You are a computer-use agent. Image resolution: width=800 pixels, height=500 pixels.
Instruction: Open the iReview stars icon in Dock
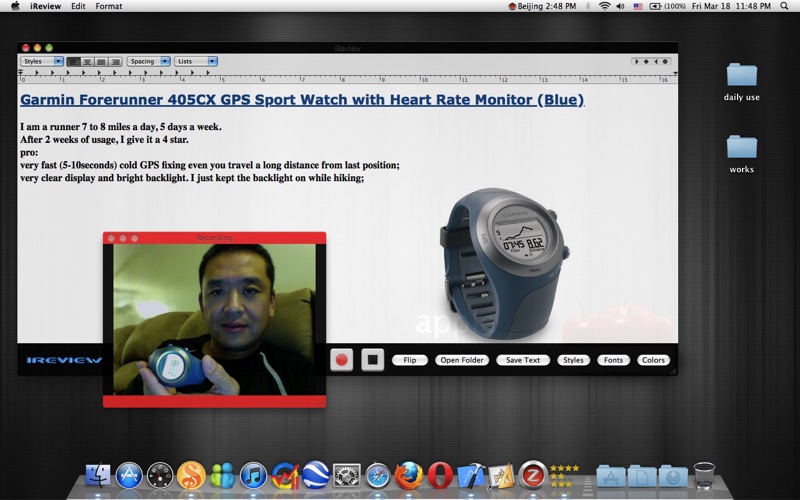tap(564, 475)
